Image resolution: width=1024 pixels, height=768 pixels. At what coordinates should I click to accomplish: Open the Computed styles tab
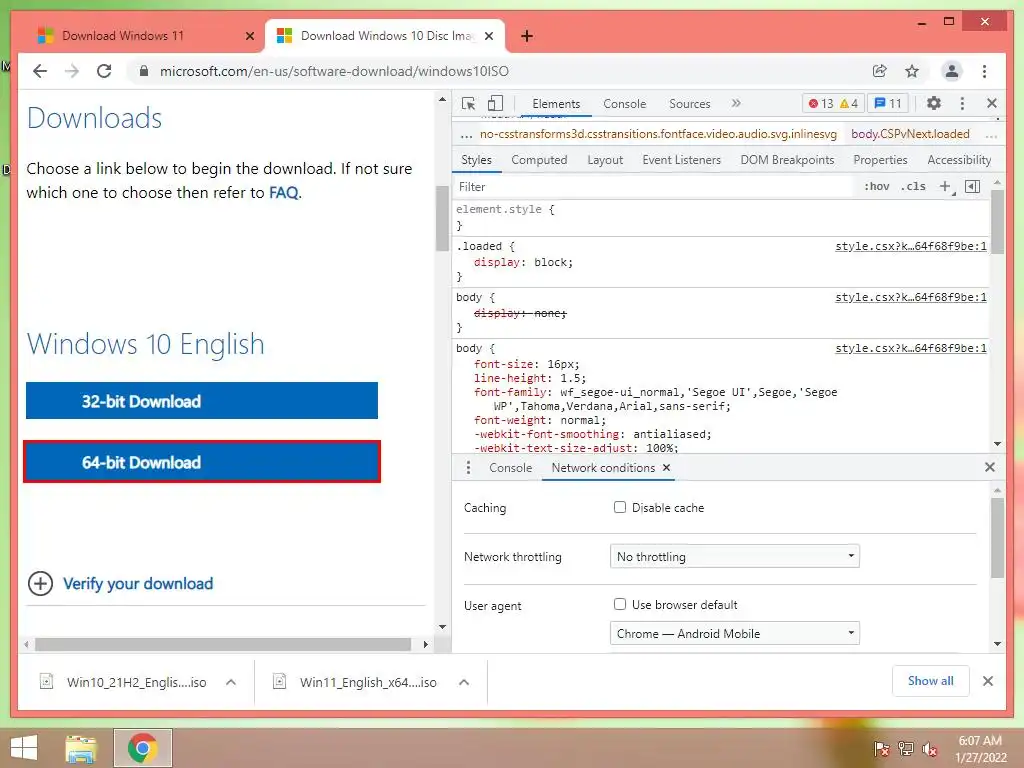click(x=539, y=160)
